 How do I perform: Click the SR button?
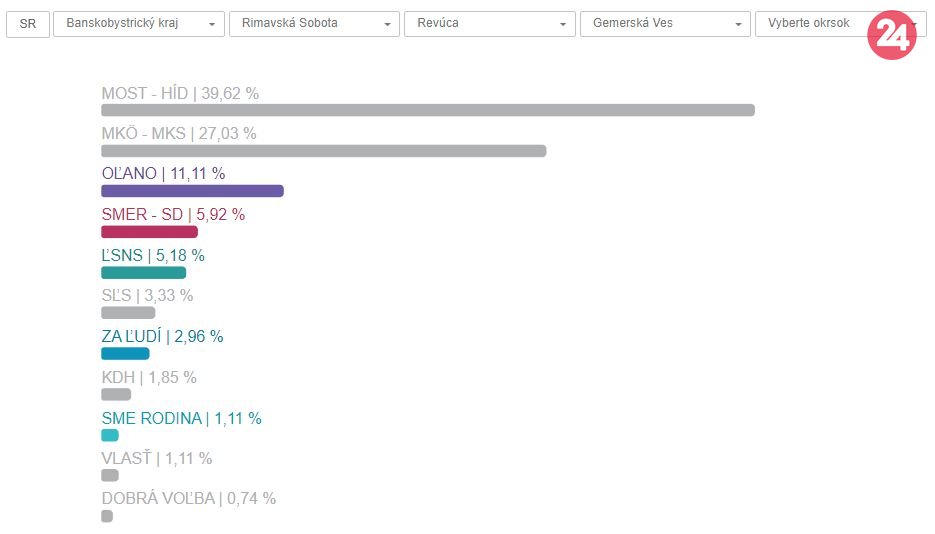pos(28,23)
